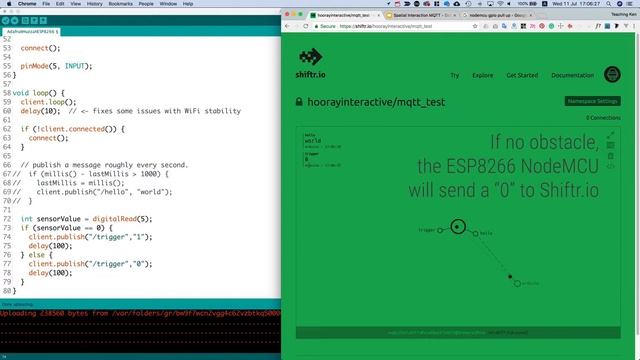This screenshot has width=640, height=360.
Task: Click the browser Reload button
Action: [305, 26]
